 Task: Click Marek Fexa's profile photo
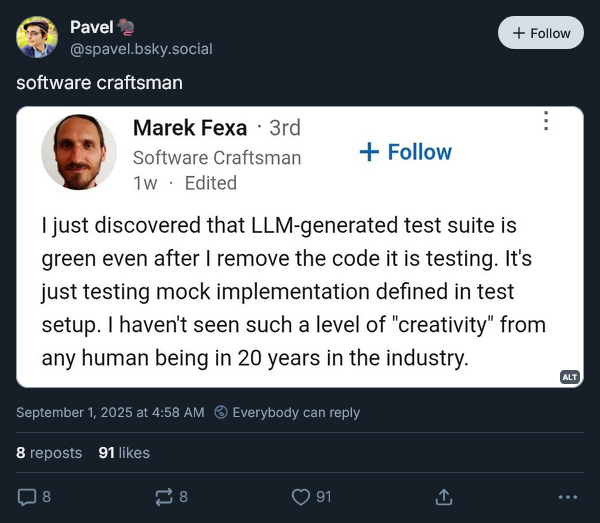click(x=79, y=152)
